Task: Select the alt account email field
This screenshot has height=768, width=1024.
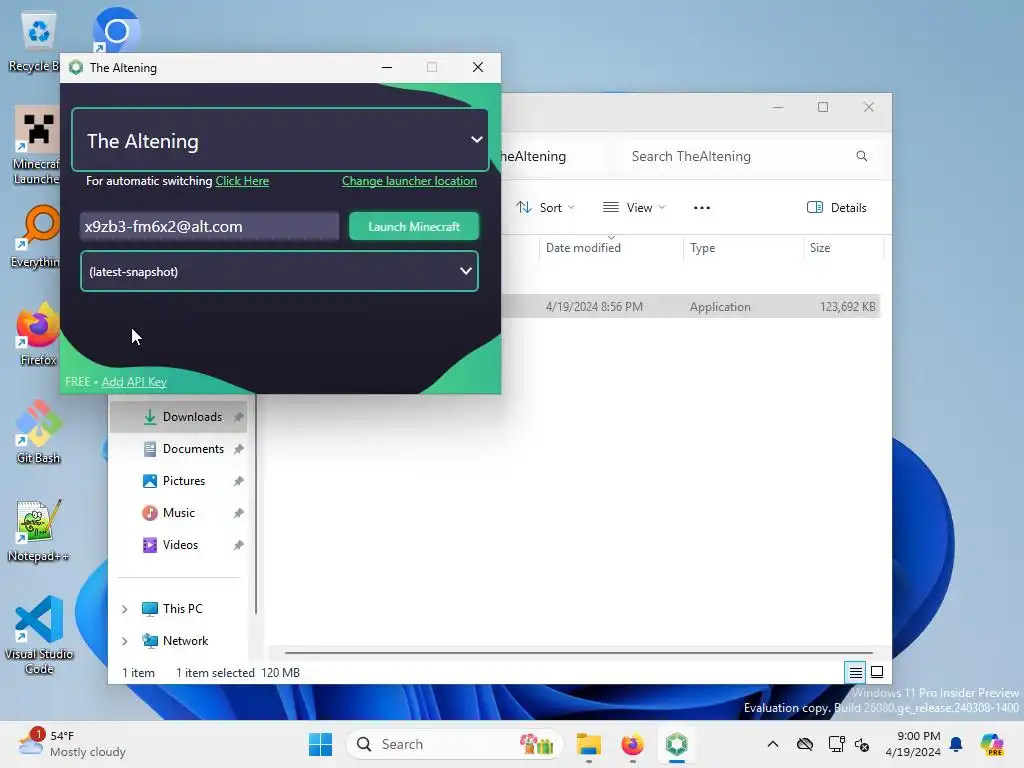Action: 210,226
